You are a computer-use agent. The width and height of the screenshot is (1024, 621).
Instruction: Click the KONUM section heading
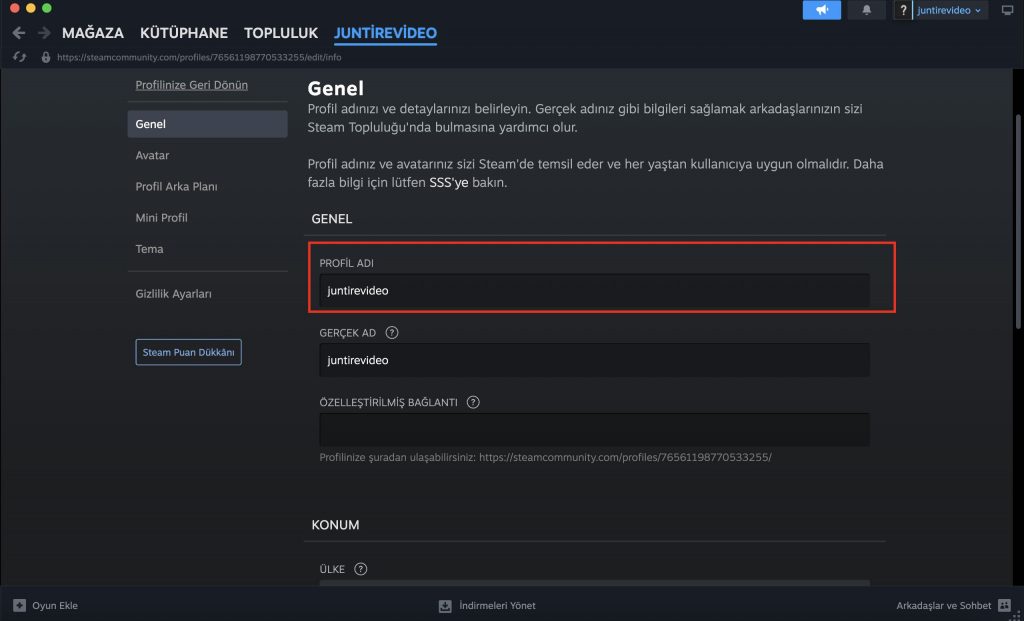(x=336, y=525)
